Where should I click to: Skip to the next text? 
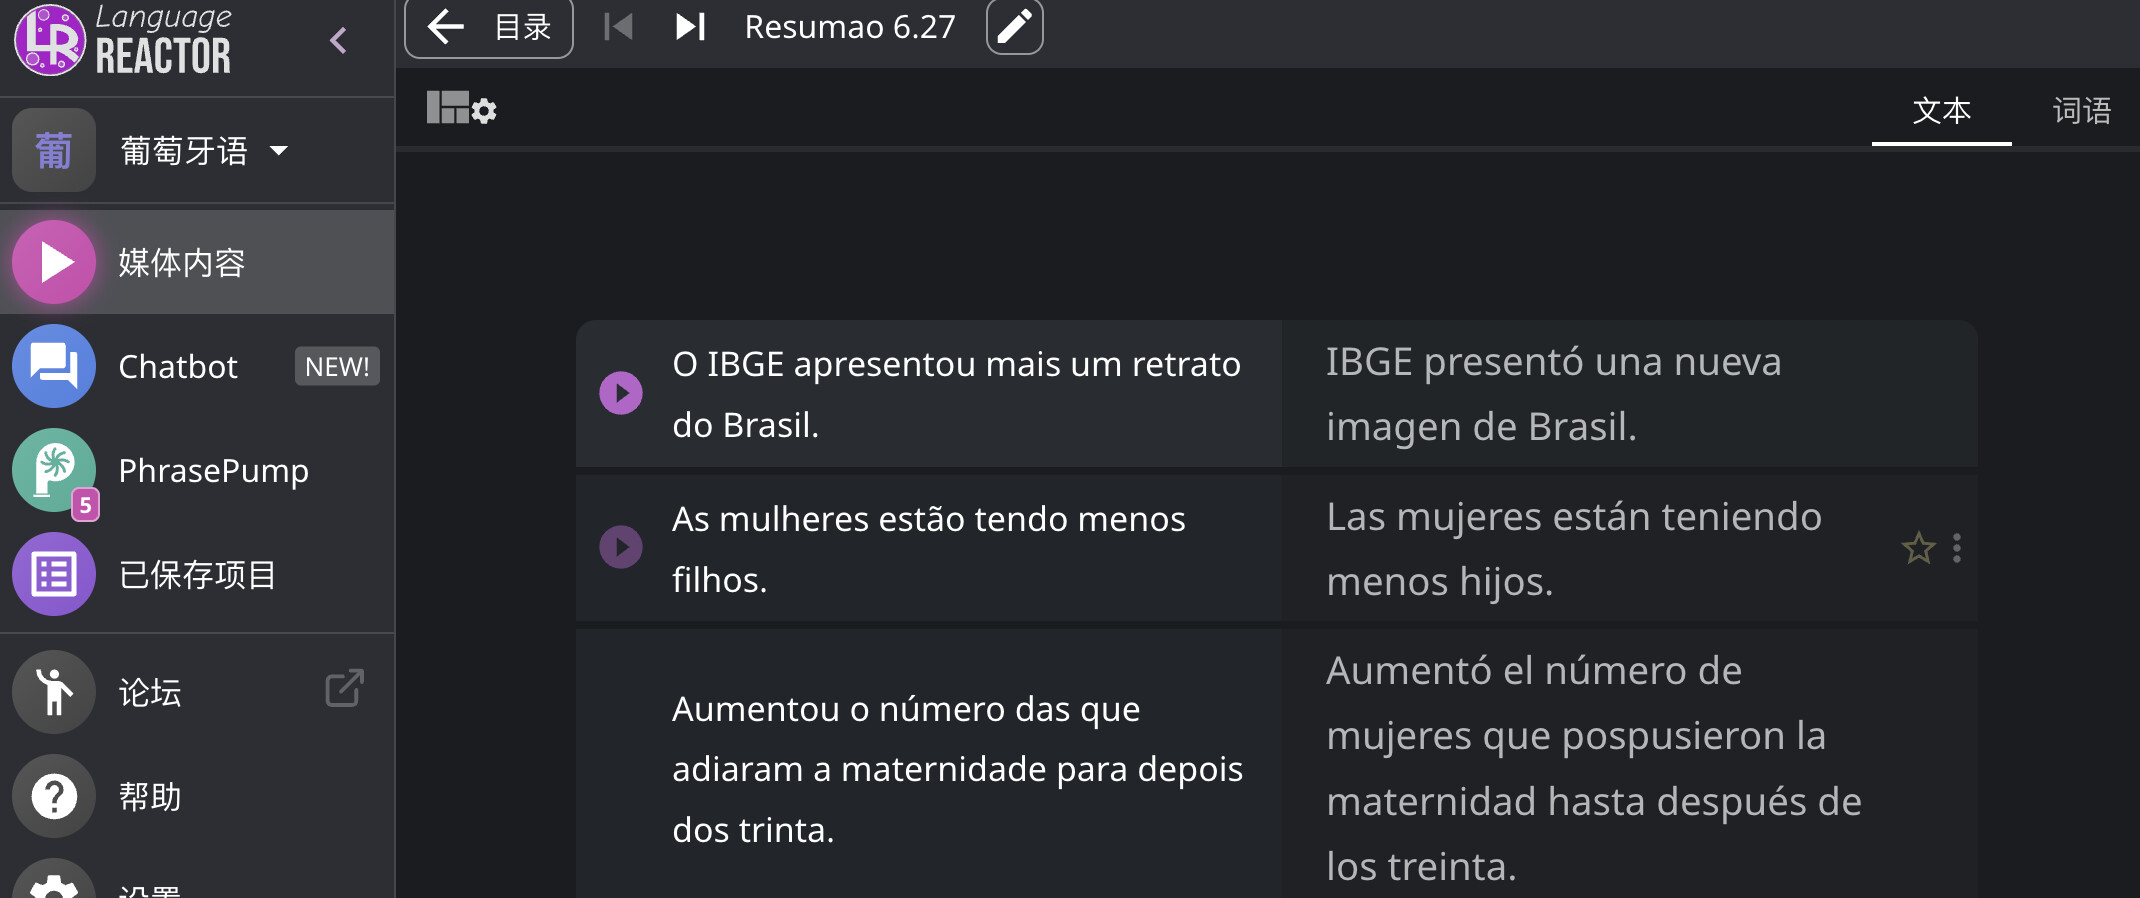[x=690, y=27]
